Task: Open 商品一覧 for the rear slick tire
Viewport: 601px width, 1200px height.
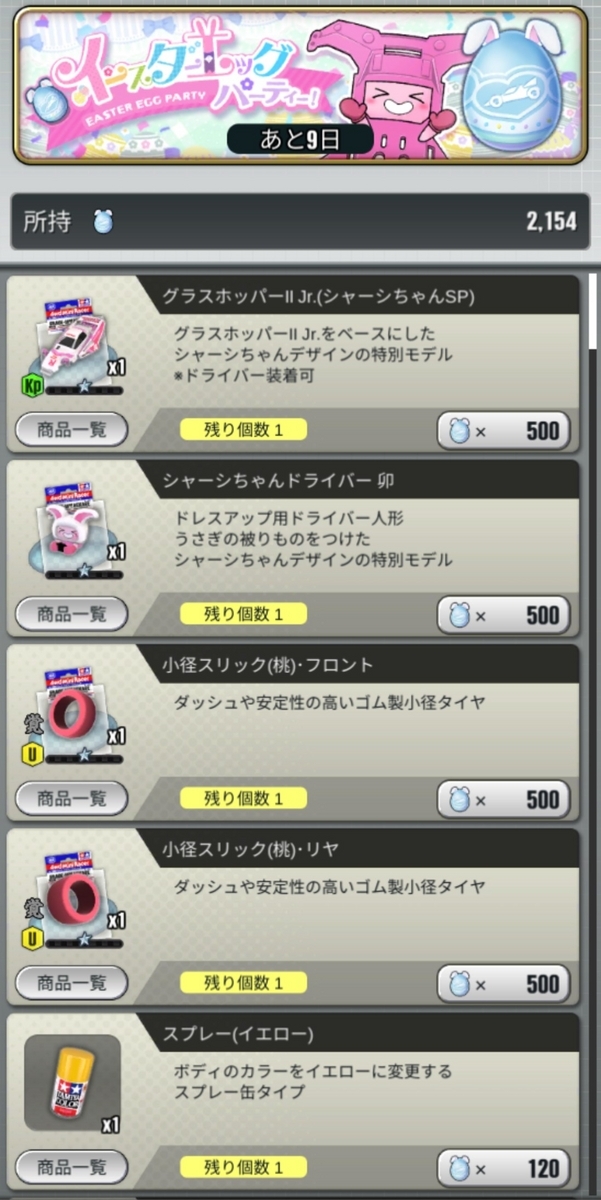Action: pos(72,984)
